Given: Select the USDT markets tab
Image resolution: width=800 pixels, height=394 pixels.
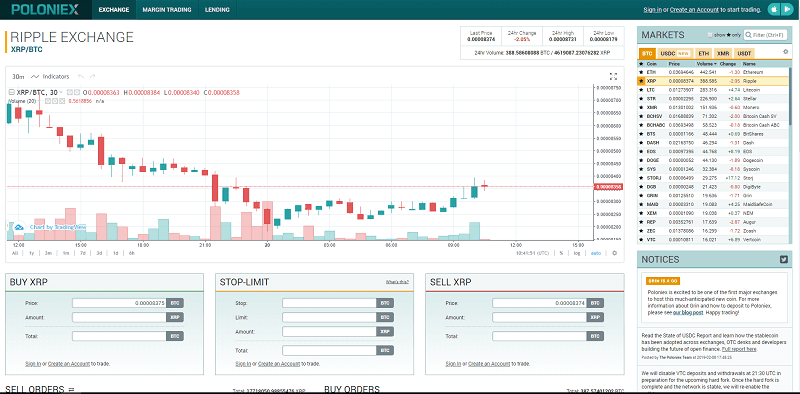Looking at the screenshot, I should [x=744, y=53].
